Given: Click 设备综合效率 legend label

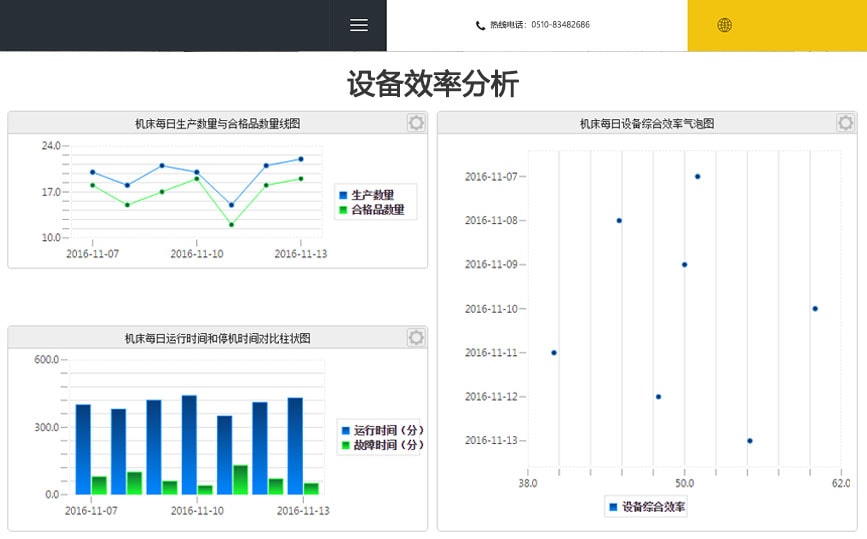Looking at the screenshot, I should point(653,507).
